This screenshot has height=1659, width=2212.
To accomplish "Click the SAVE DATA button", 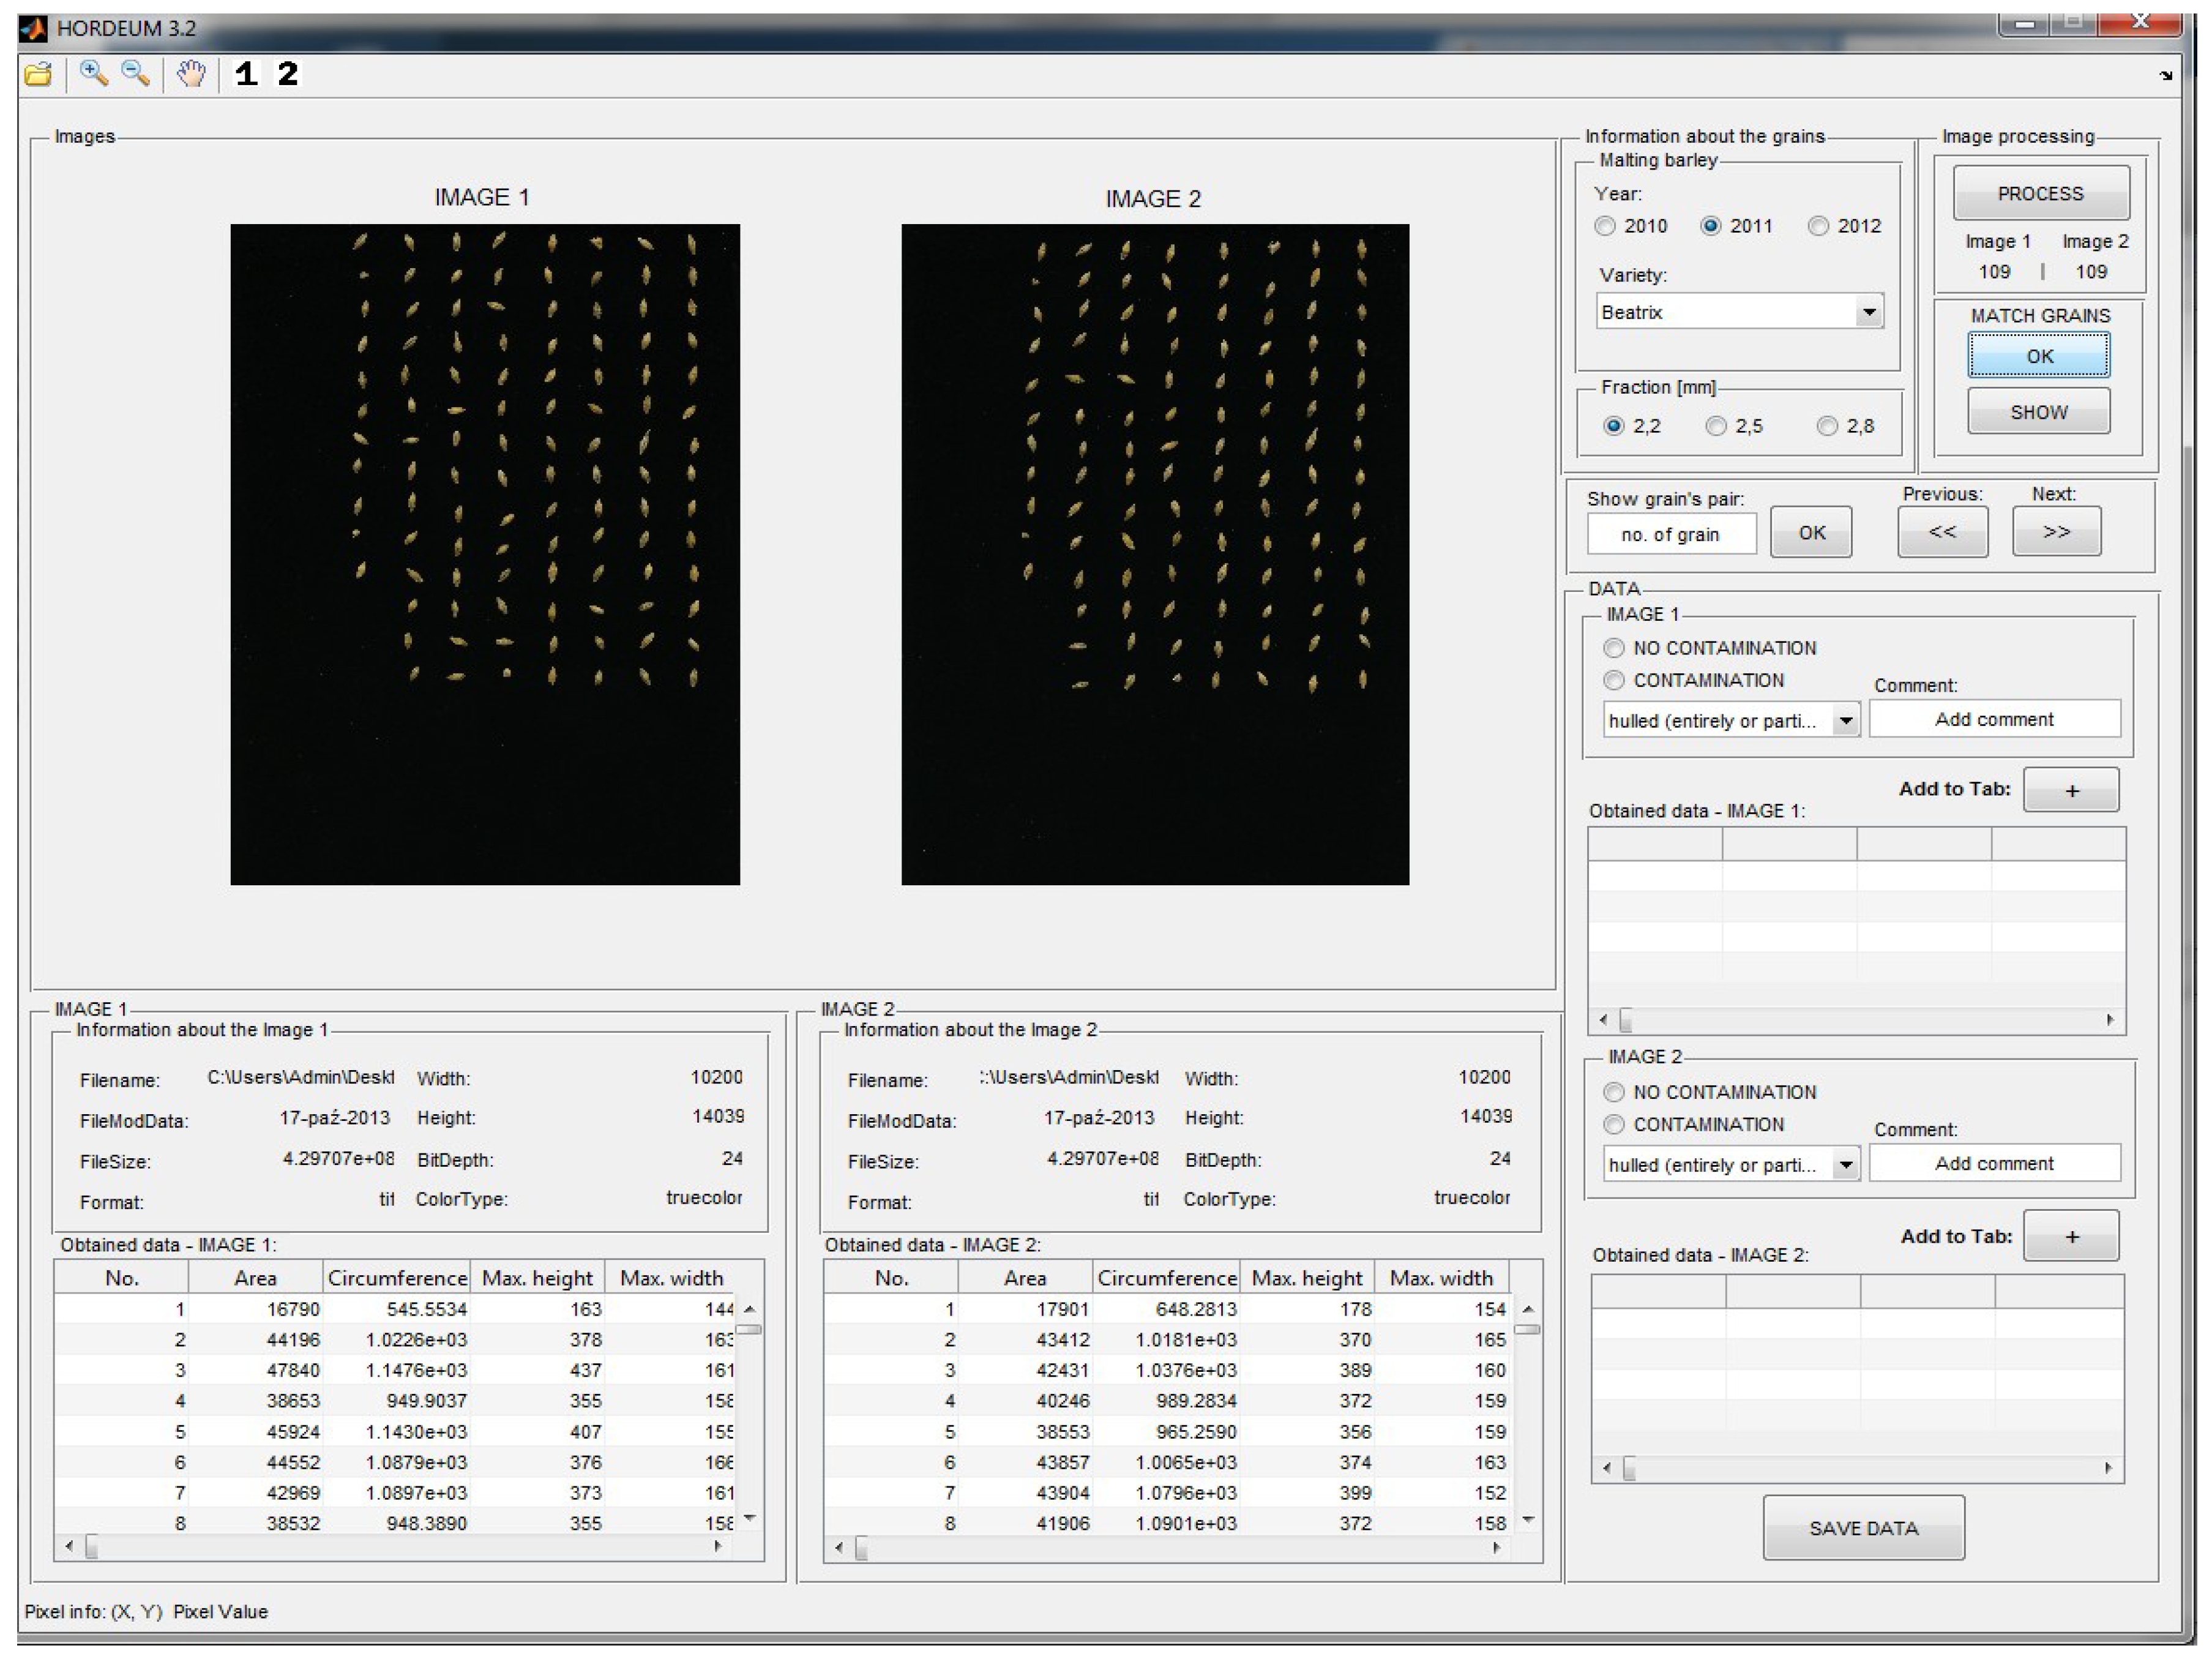I will click(x=1863, y=1527).
